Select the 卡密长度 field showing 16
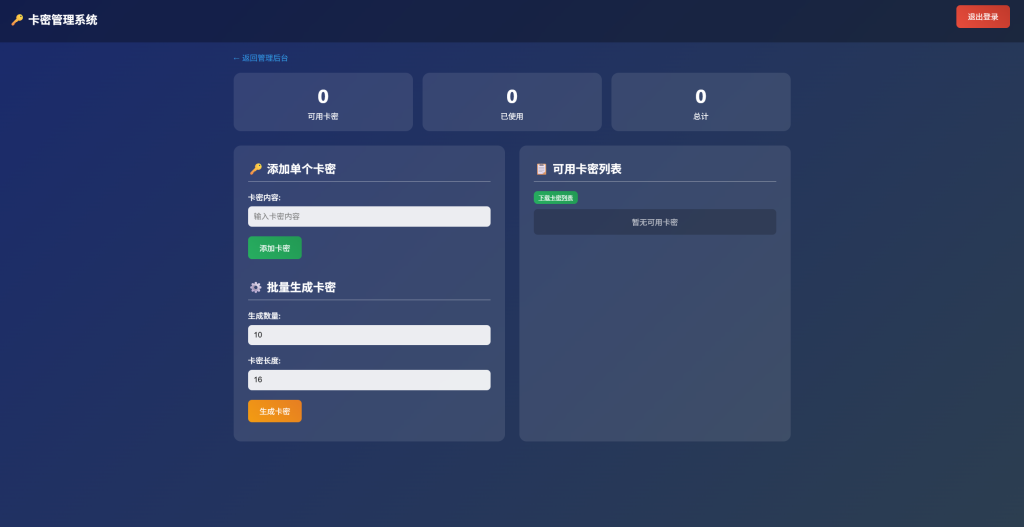 point(369,379)
